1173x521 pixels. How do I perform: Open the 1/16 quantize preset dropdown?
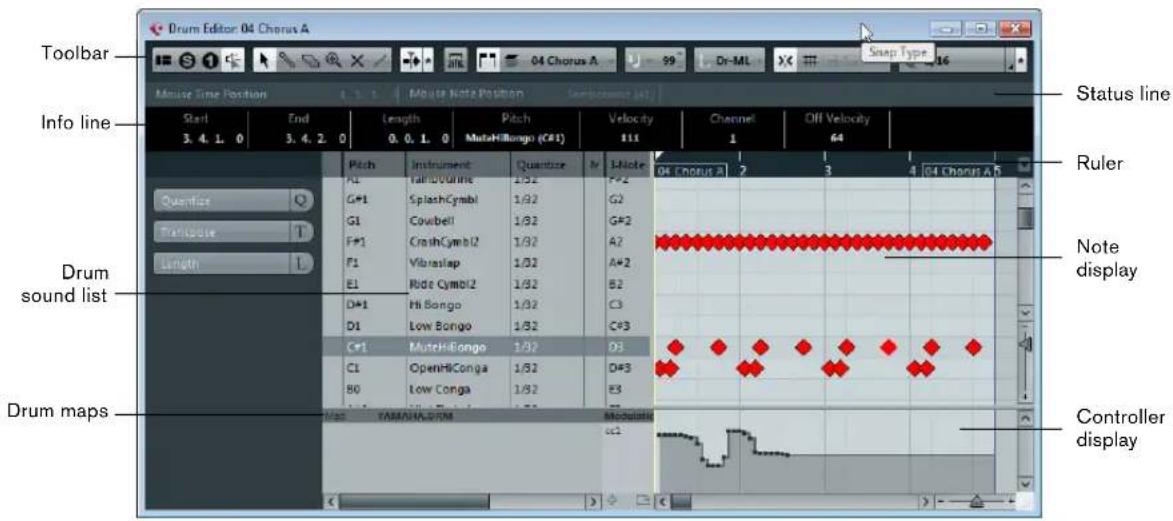953,62
